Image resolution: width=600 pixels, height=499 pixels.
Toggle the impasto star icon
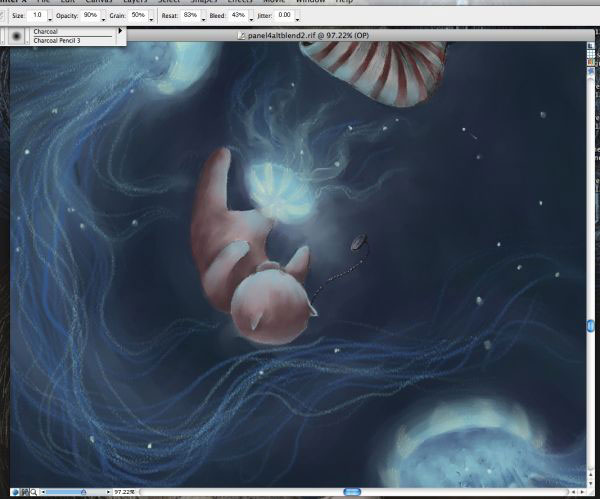click(591, 72)
